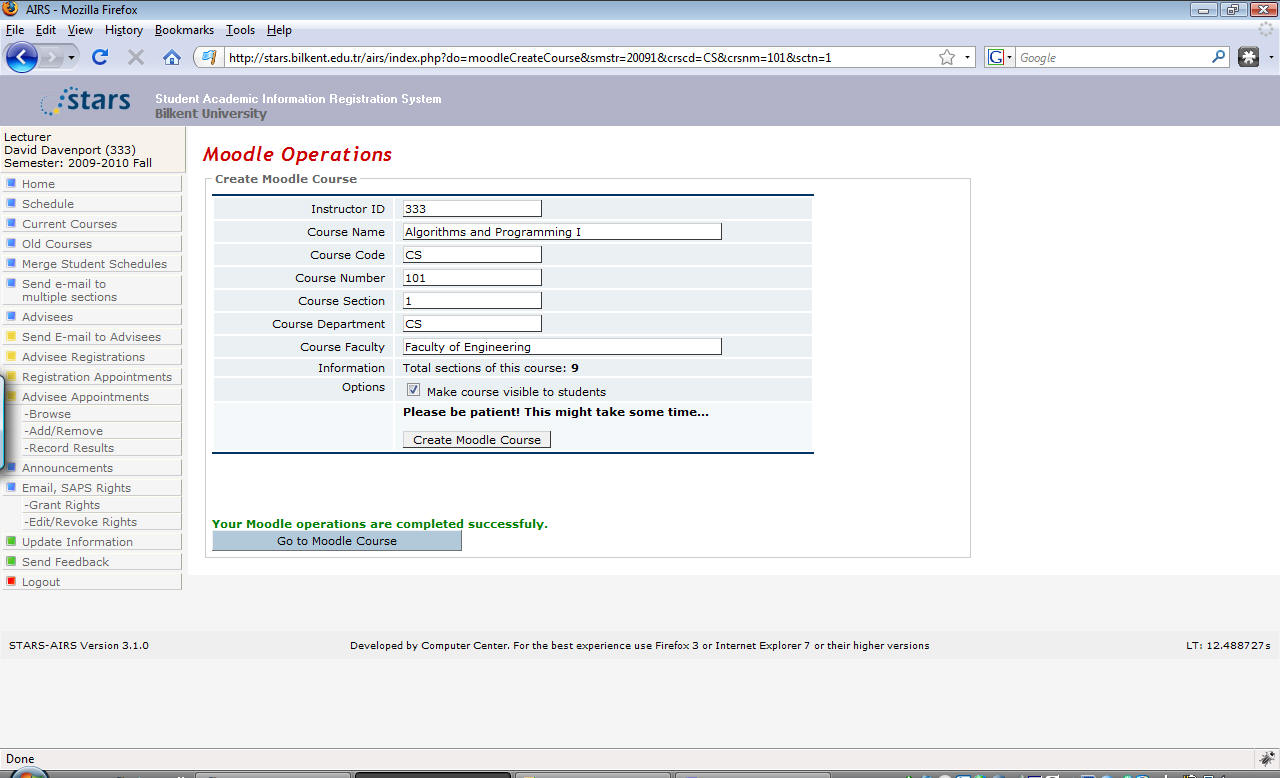The width and height of the screenshot is (1280, 778).
Task: Click the Course Name field
Action: pyautogui.click(x=562, y=232)
